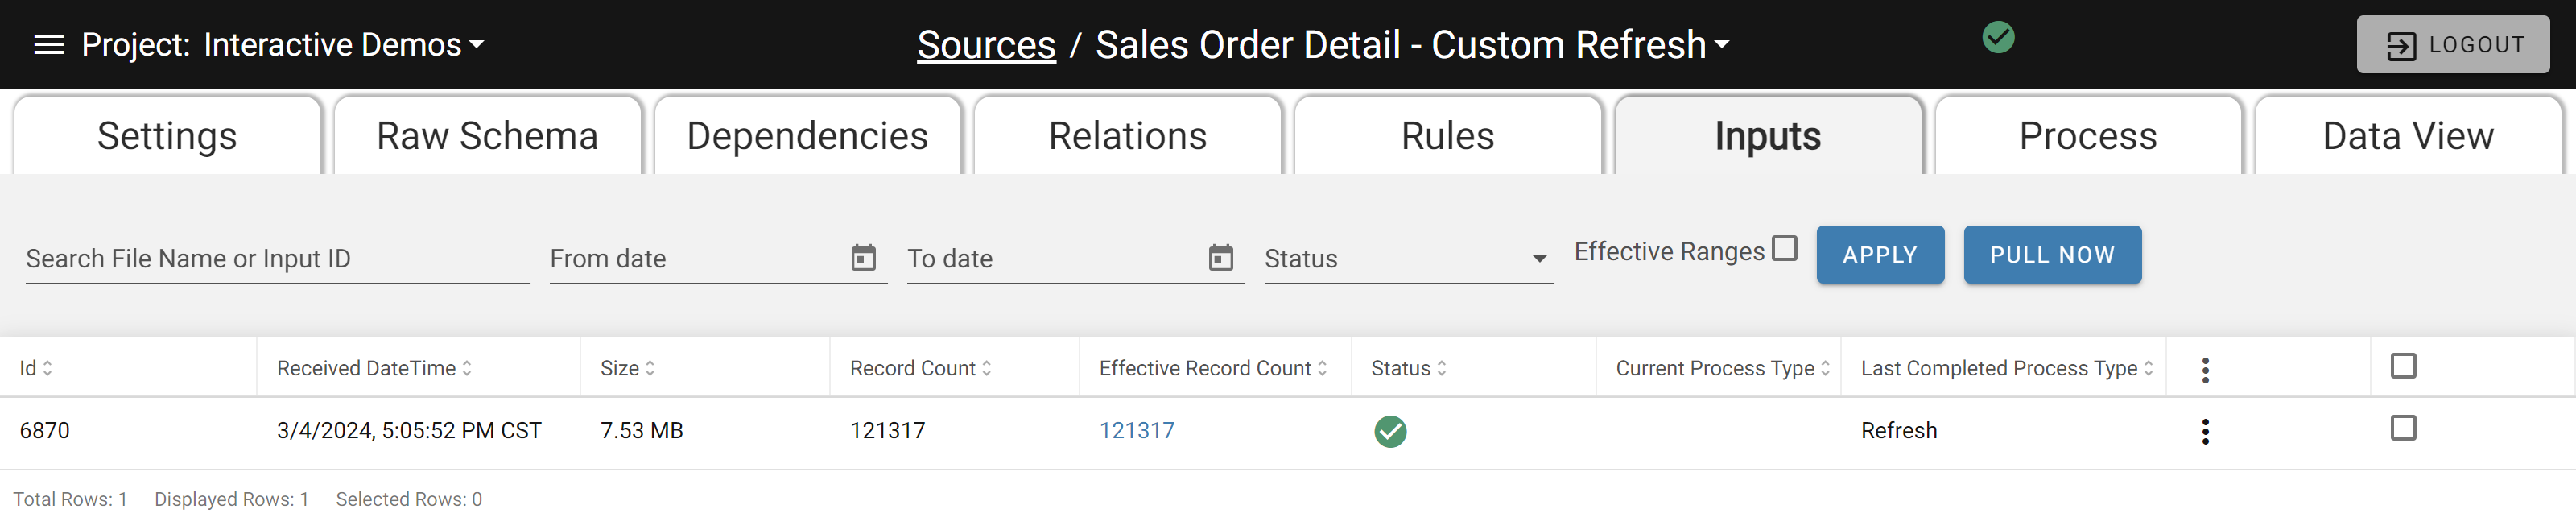The height and width of the screenshot is (530, 2576).
Task: Toggle the select-all rows checkbox
Action: 2403,366
